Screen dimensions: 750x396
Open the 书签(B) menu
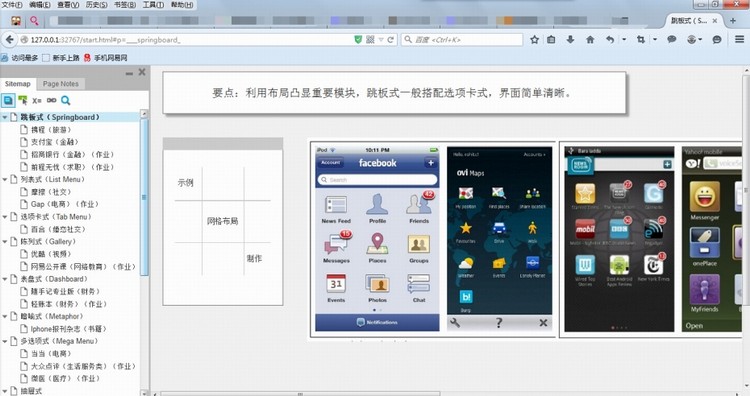124,4
